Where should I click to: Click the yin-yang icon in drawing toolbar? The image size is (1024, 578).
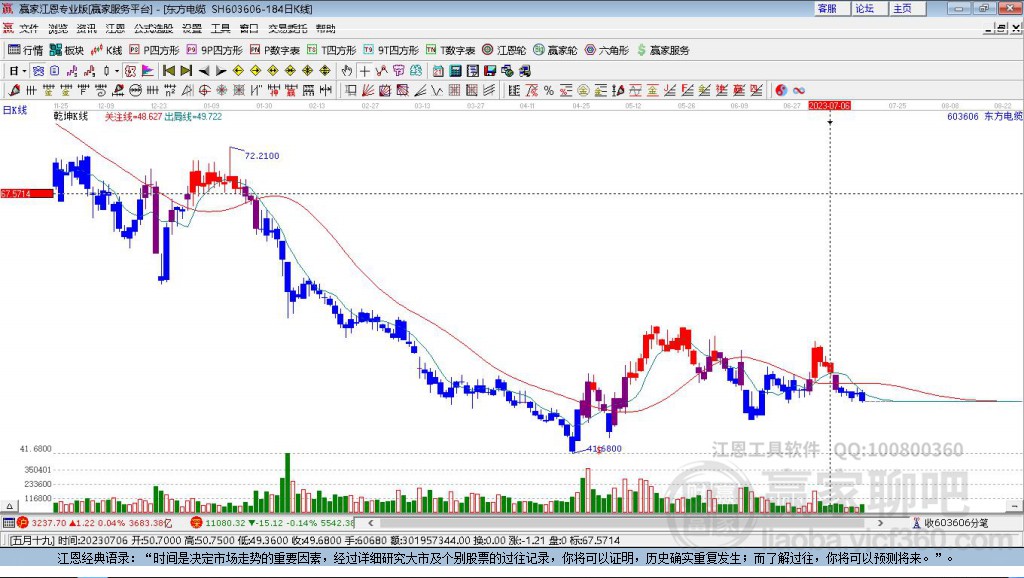tap(781, 91)
